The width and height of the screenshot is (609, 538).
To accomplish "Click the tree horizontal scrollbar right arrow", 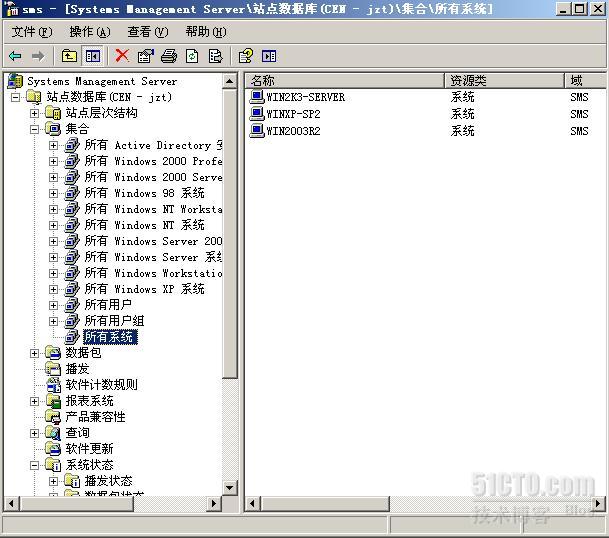I will [214, 504].
